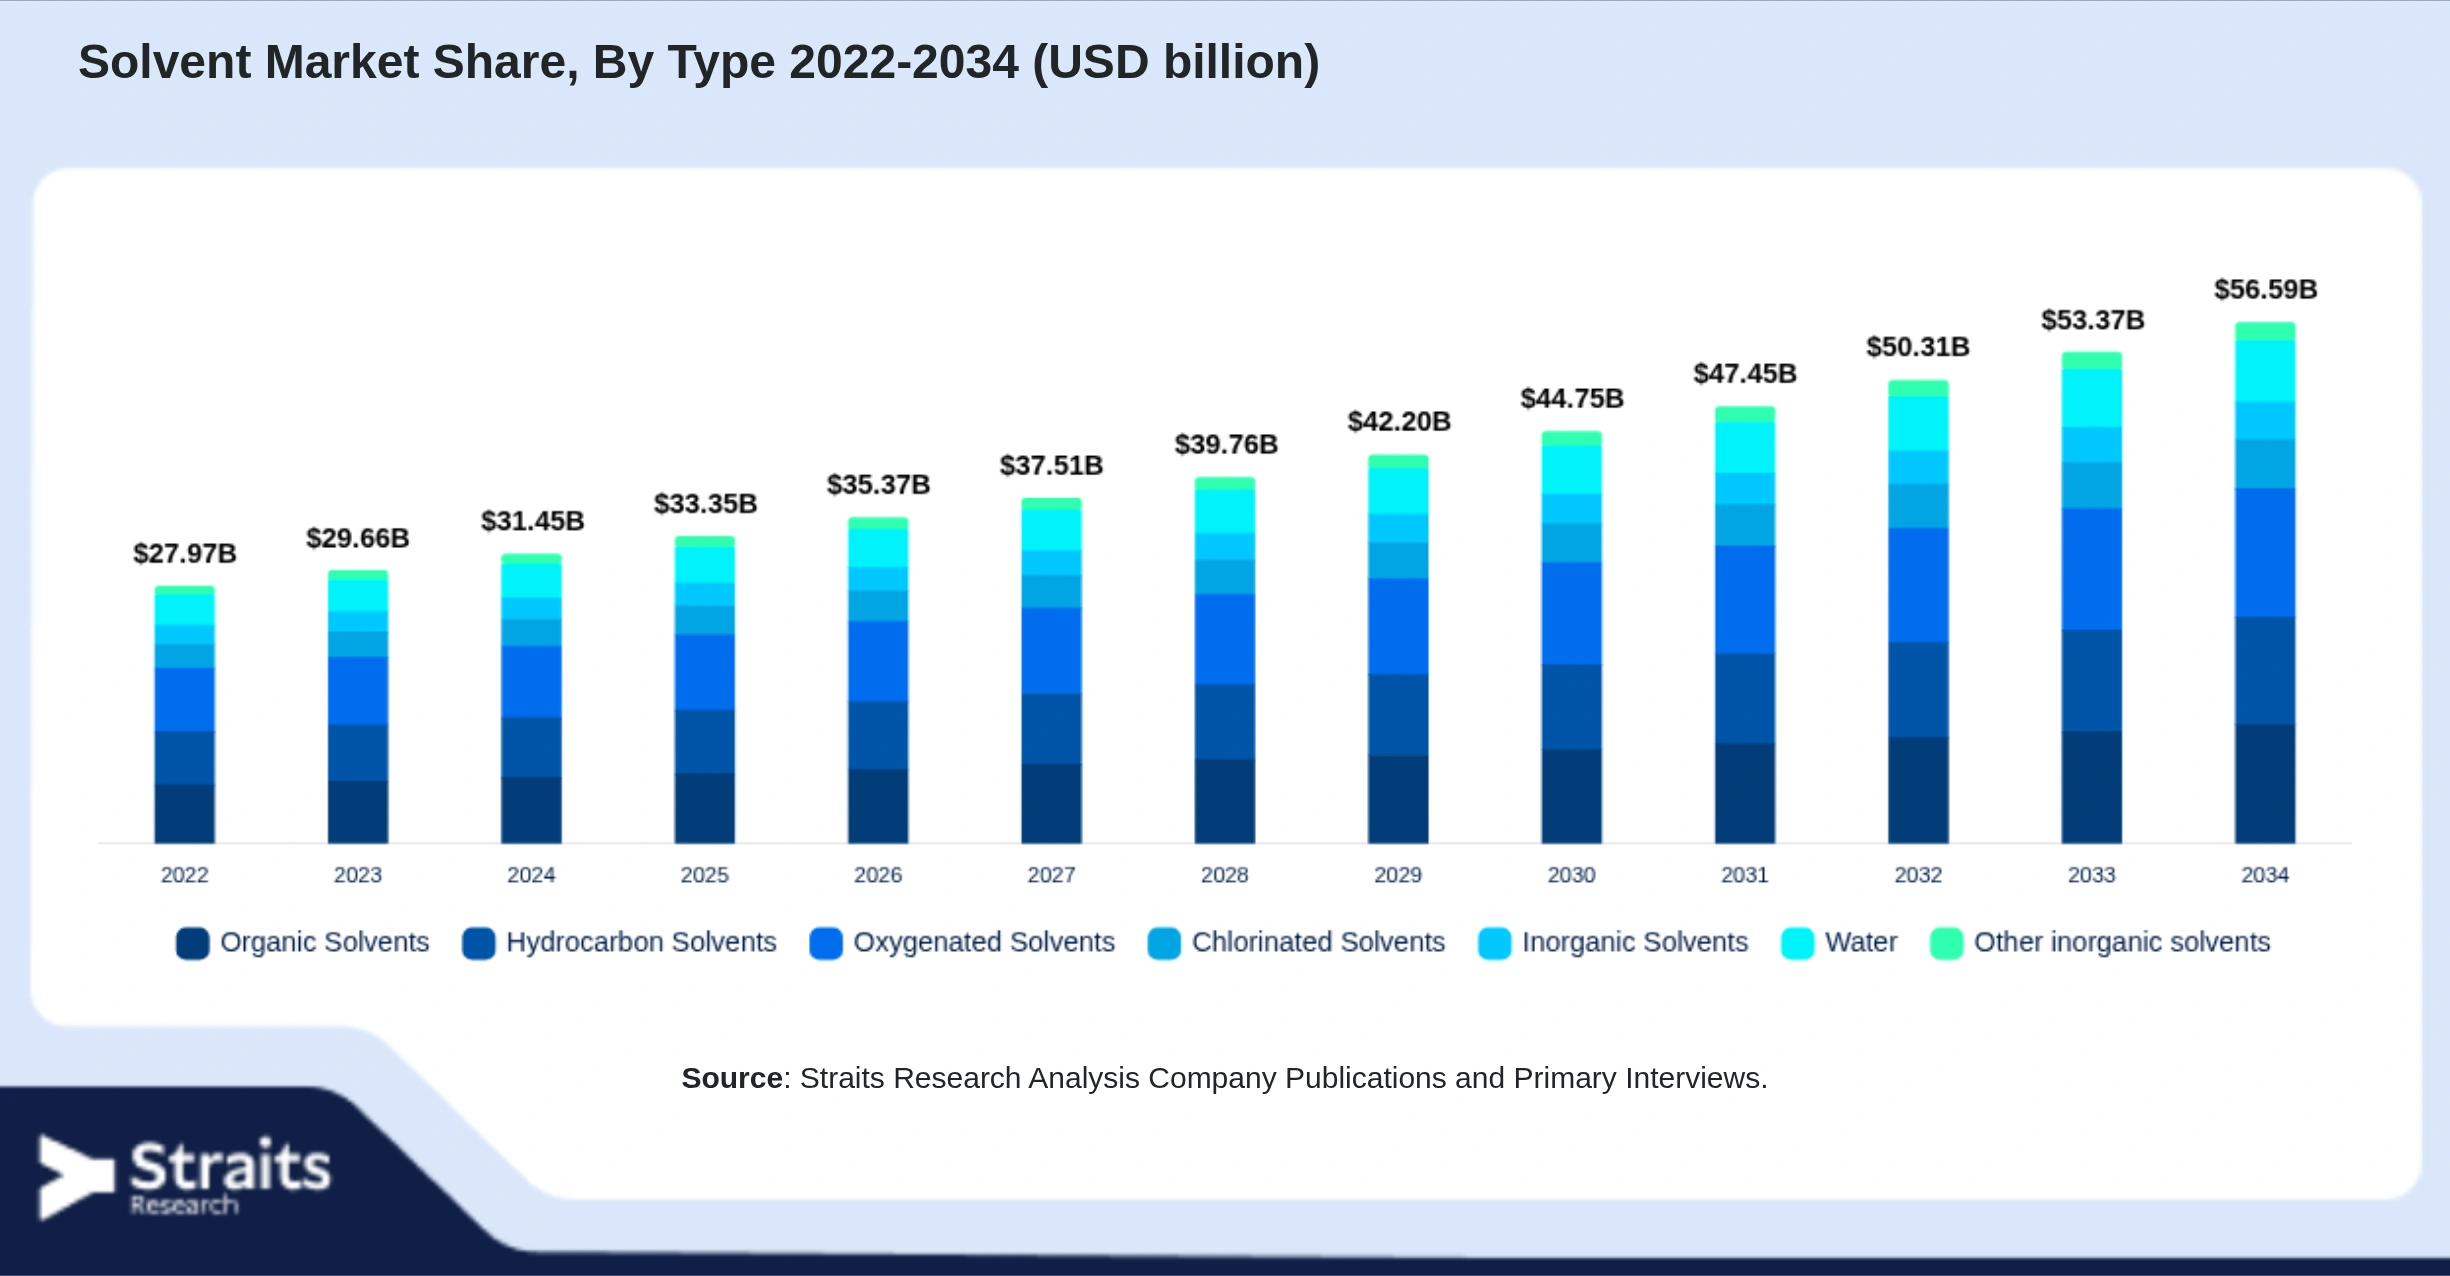Click the 2025 axis label
The height and width of the screenshot is (1276, 2450).
coord(705,875)
